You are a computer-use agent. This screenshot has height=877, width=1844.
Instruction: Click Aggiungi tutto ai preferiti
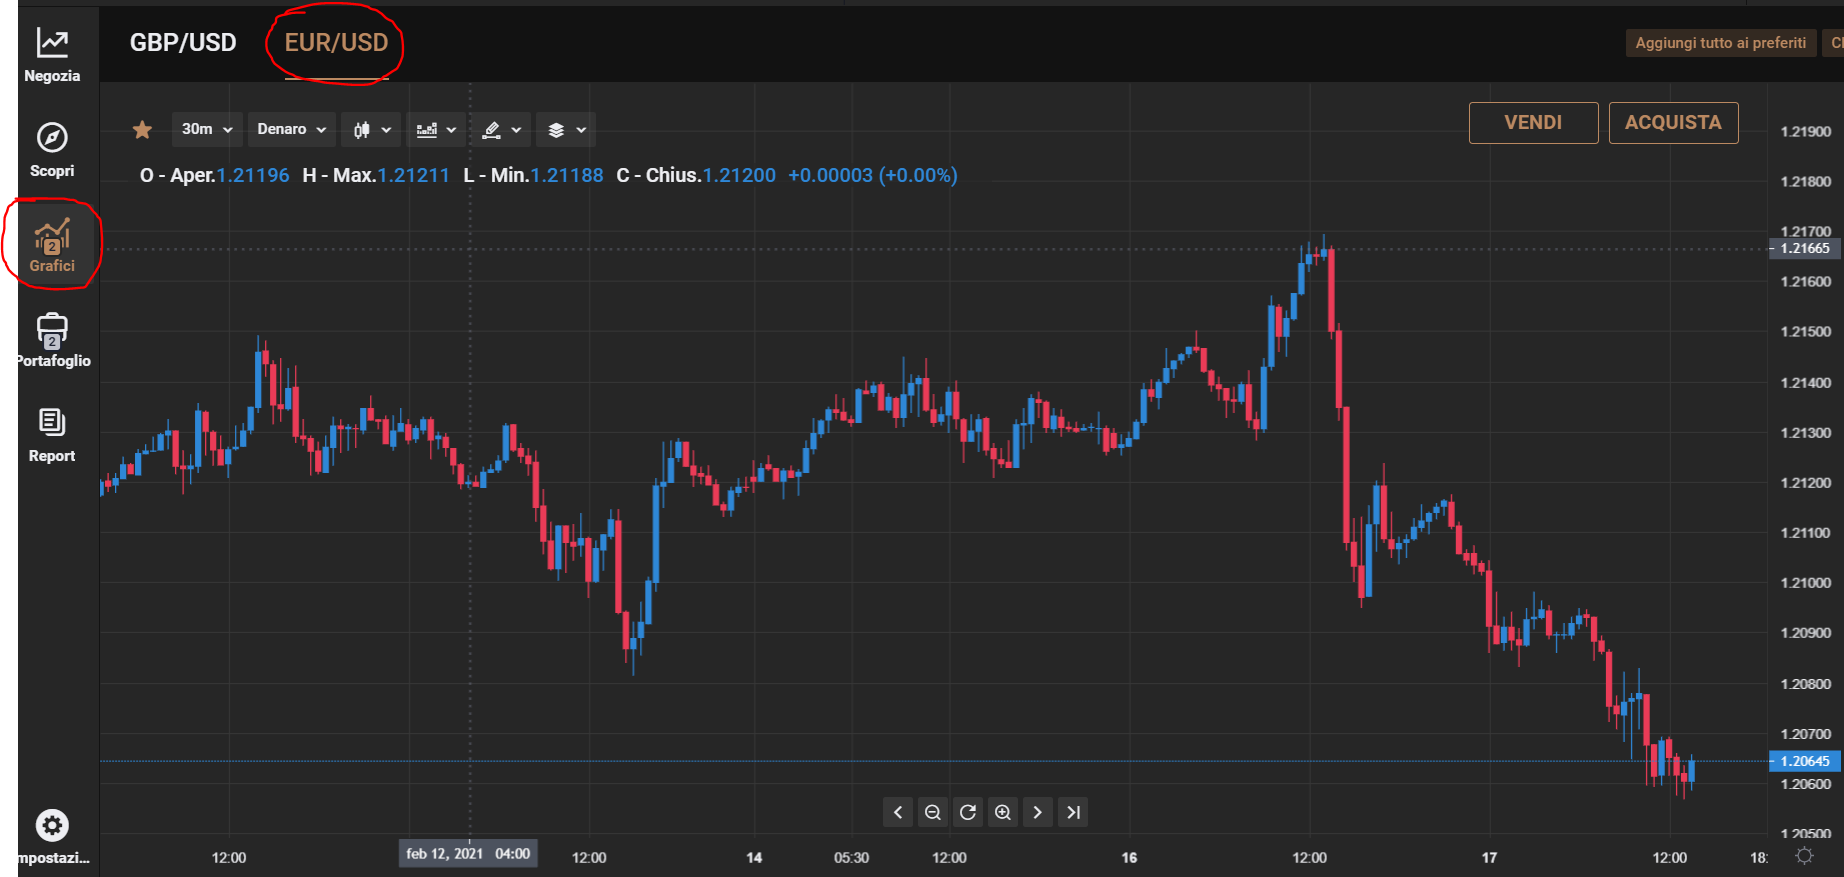click(1720, 43)
